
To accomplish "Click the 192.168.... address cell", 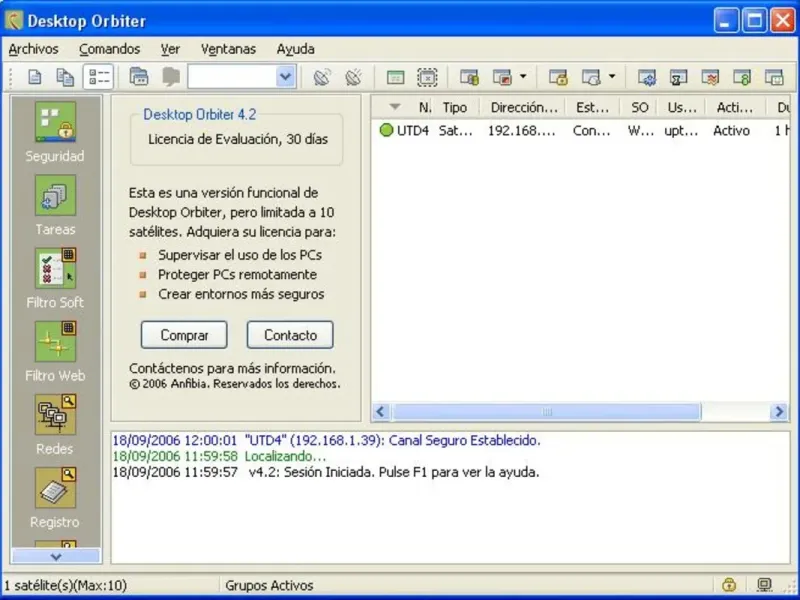I will tap(522, 131).
